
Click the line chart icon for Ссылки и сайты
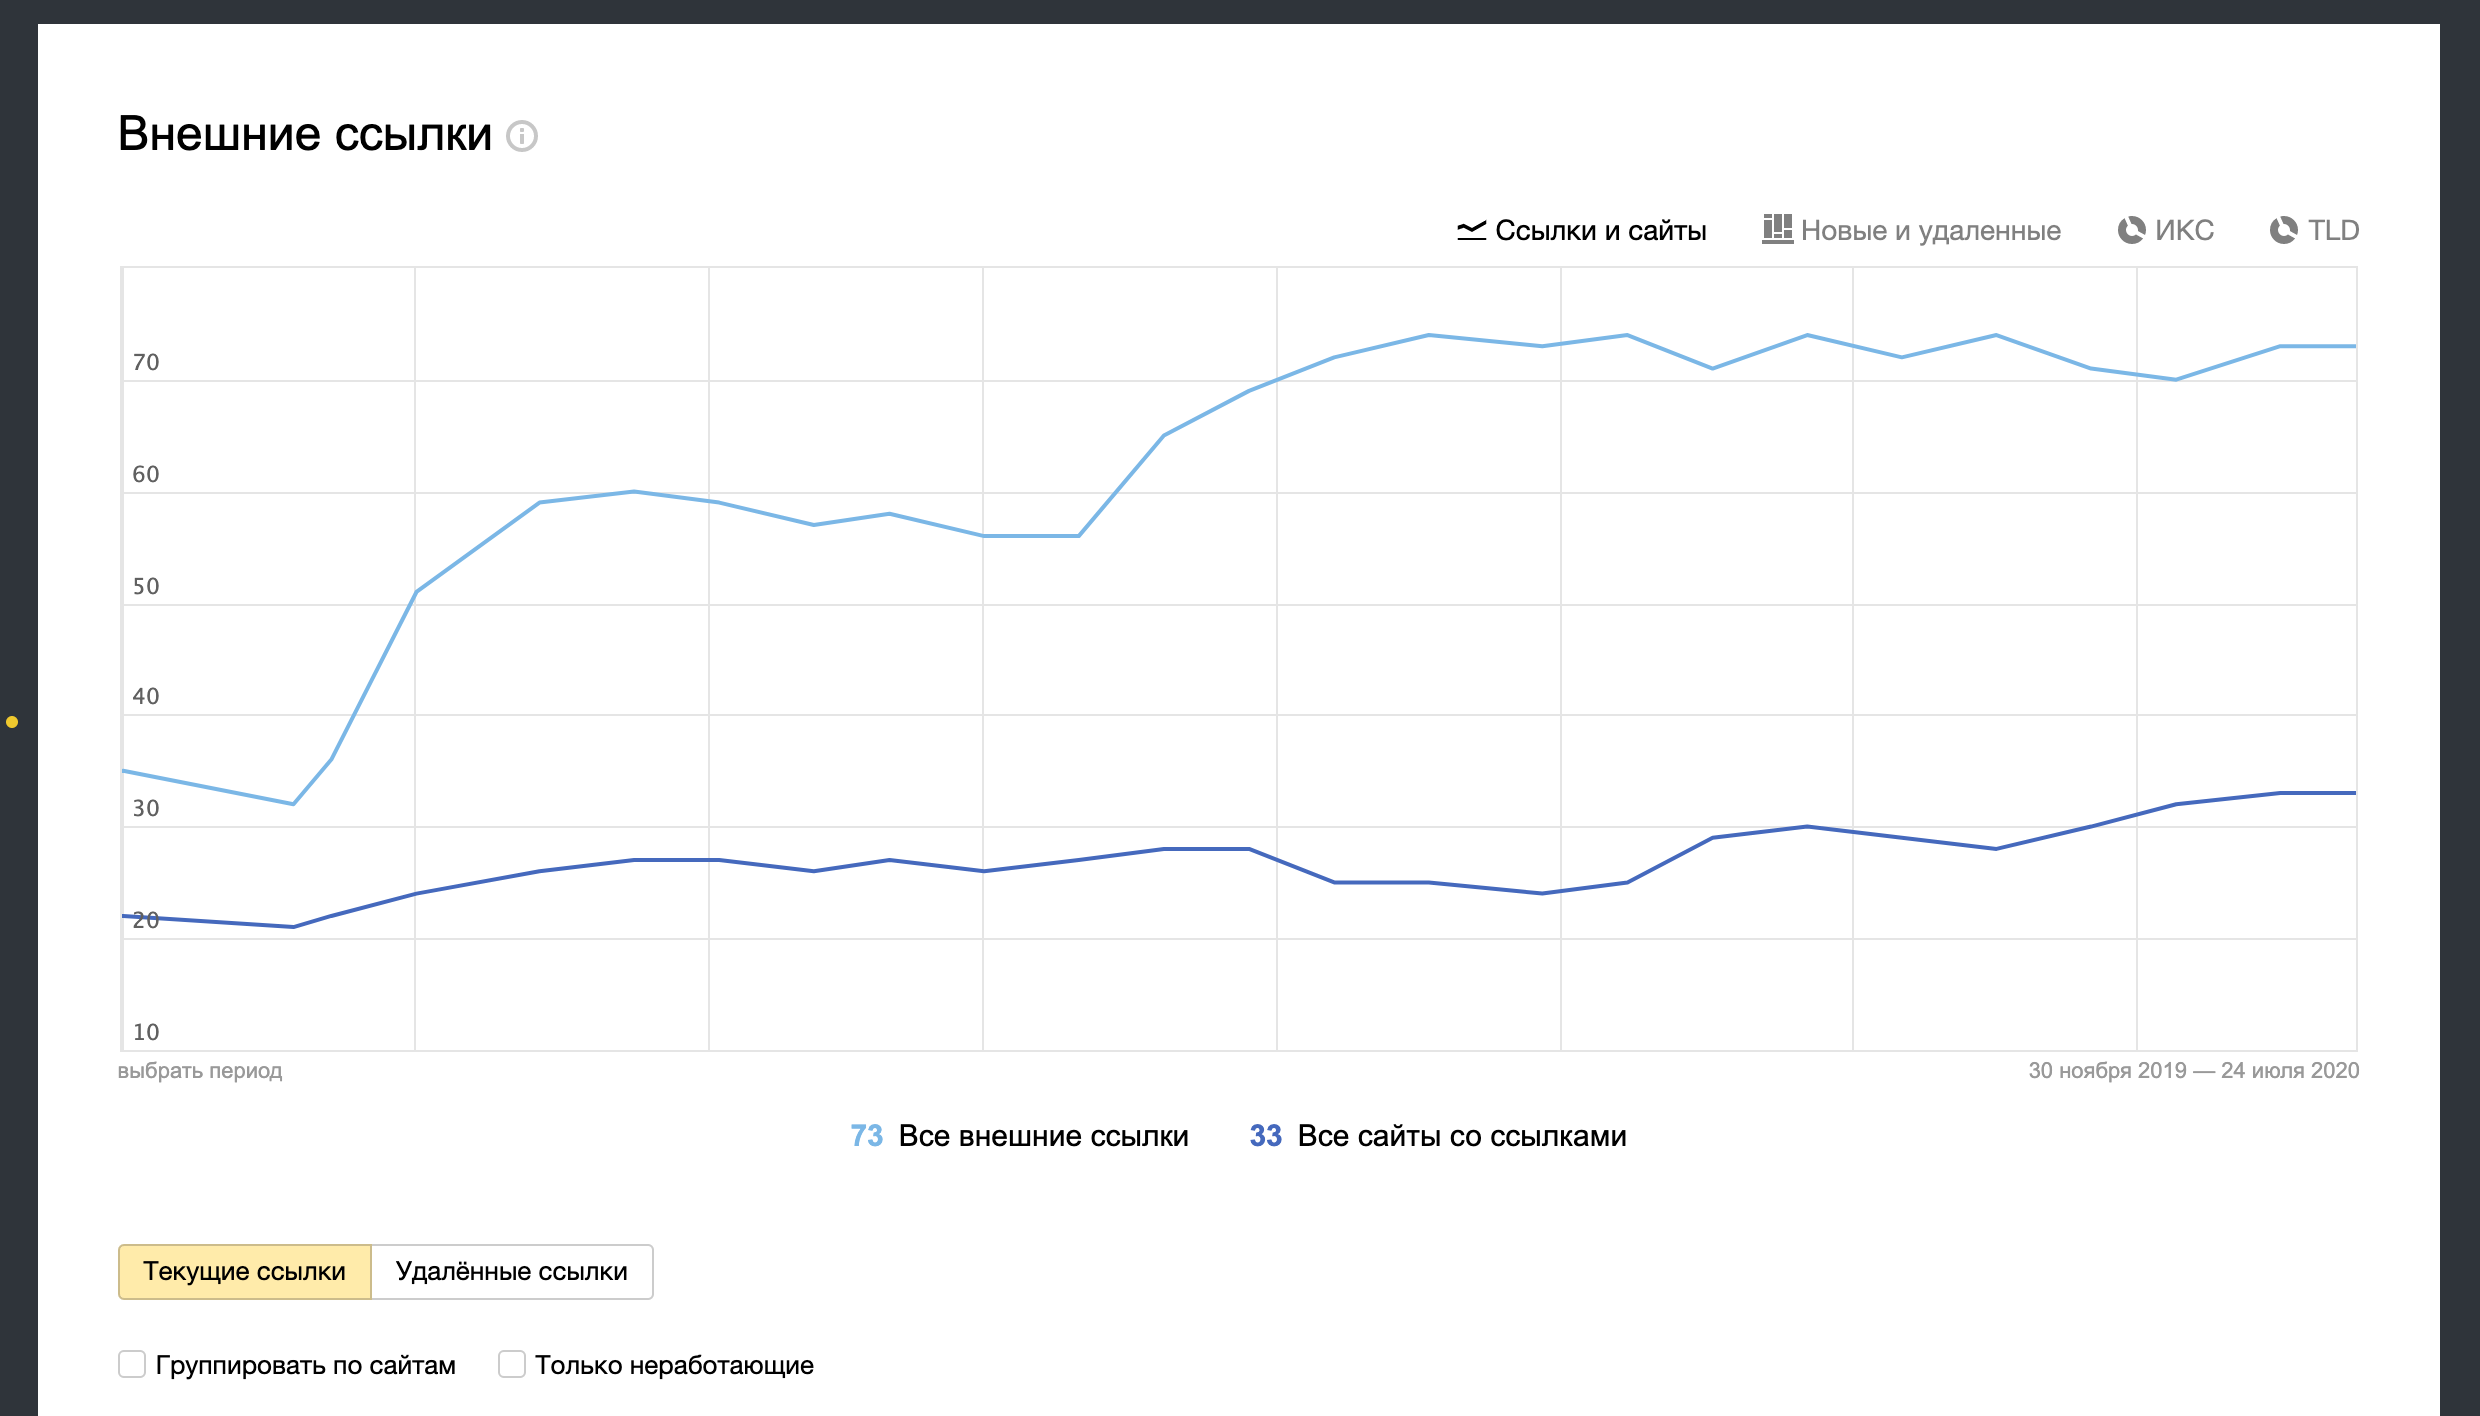[1471, 230]
